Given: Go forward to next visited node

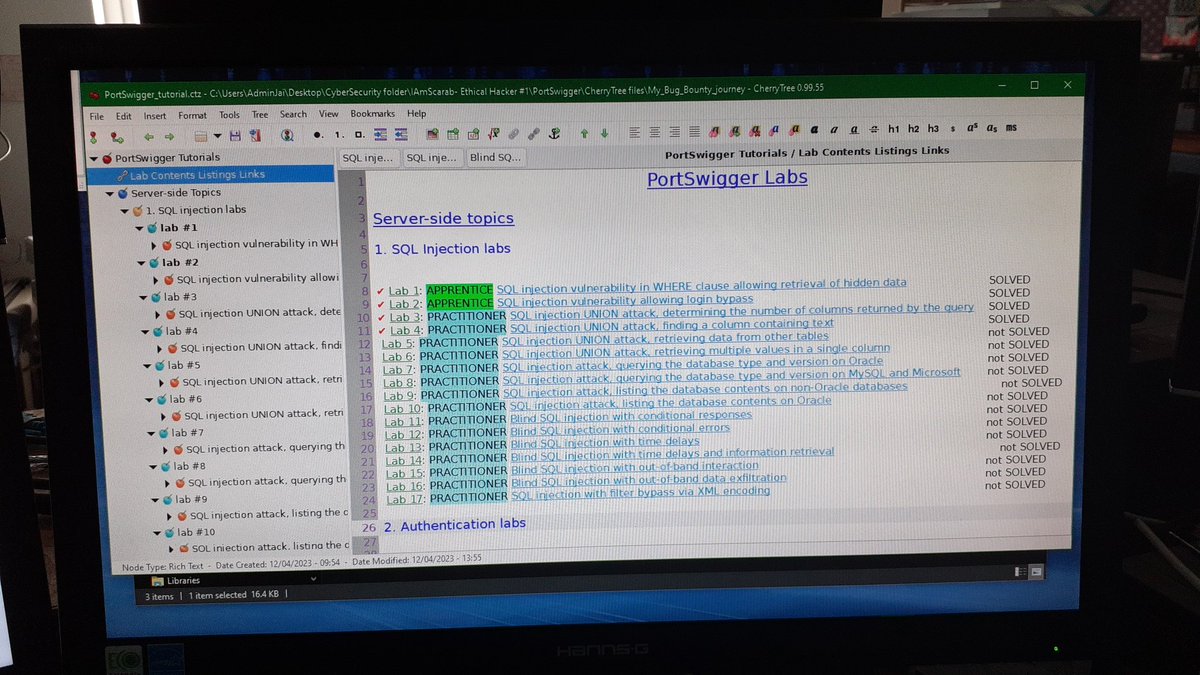Looking at the screenshot, I should coord(169,136).
